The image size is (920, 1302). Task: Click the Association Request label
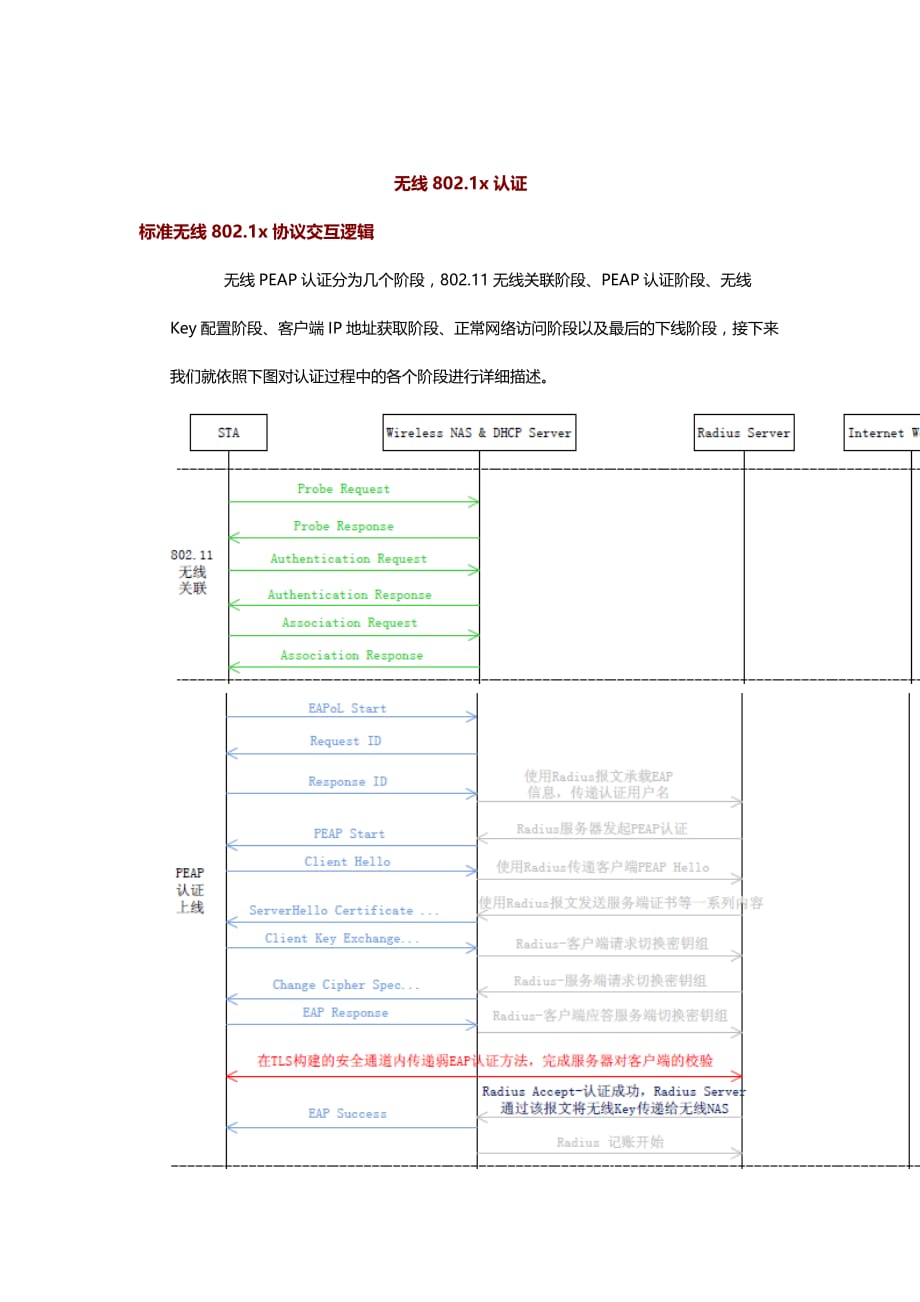pos(349,623)
